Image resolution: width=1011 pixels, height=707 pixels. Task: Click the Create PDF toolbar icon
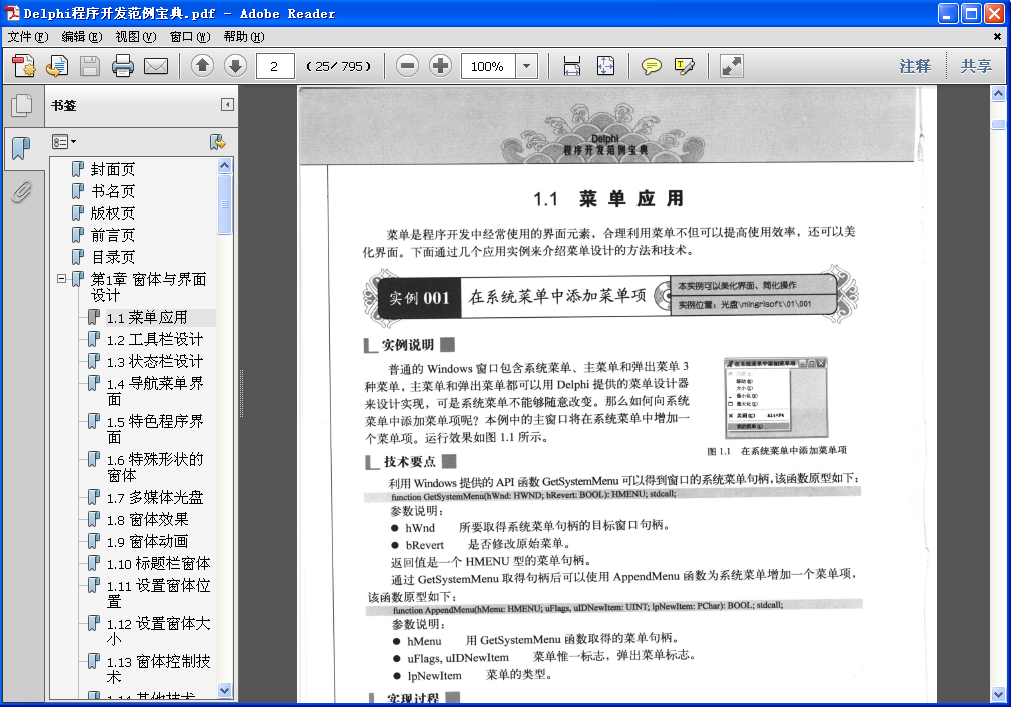tap(24, 66)
